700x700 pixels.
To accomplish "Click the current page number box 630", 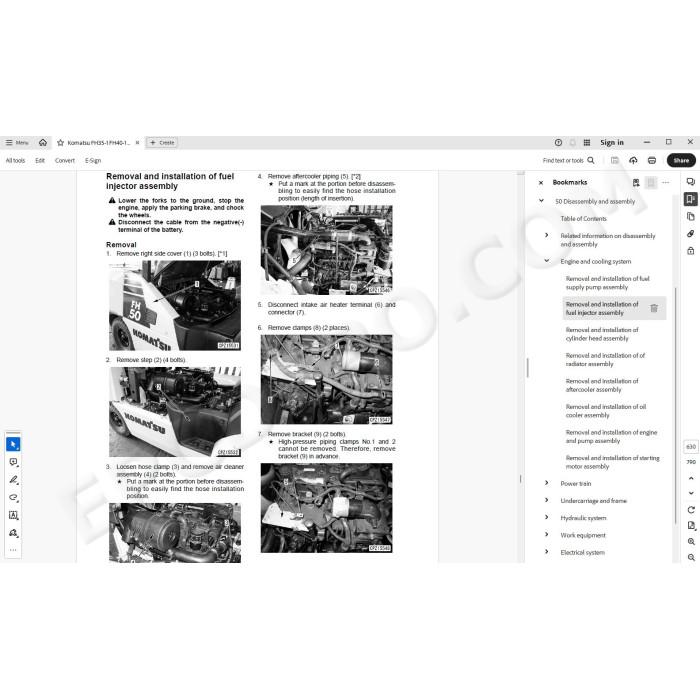I will 691,446.
